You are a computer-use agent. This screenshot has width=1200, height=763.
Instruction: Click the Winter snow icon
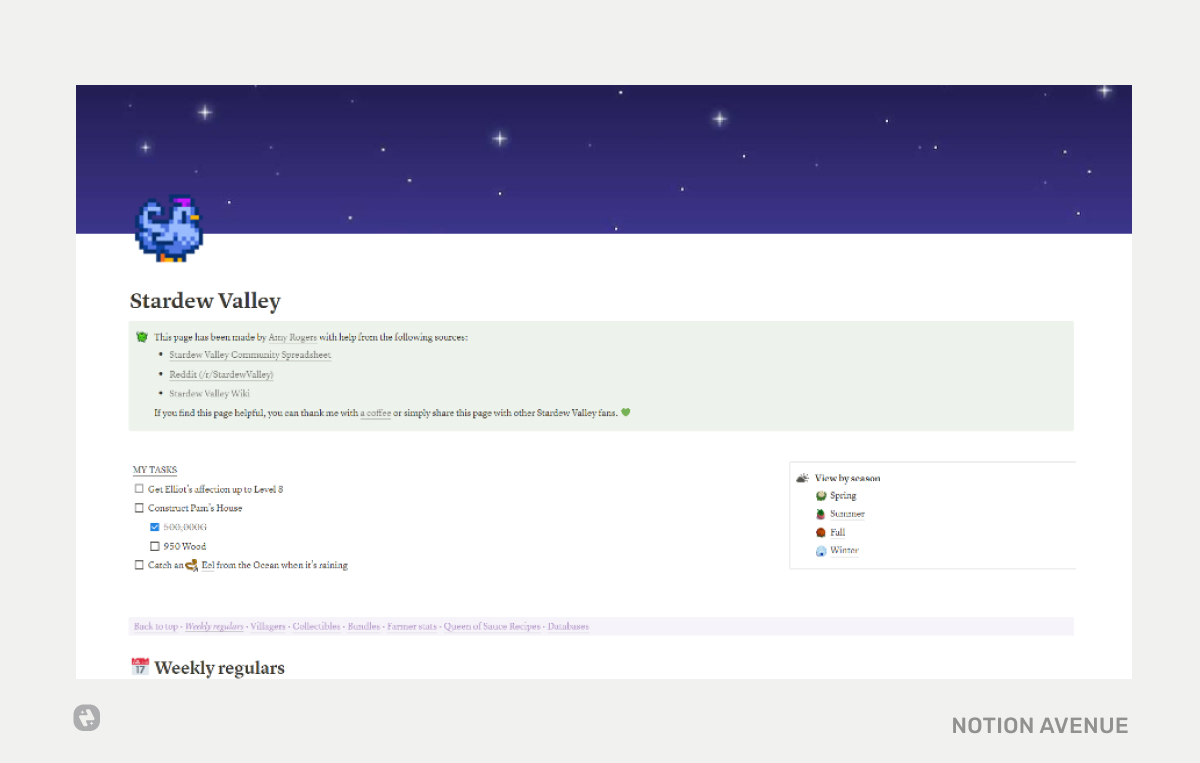(x=823, y=550)
